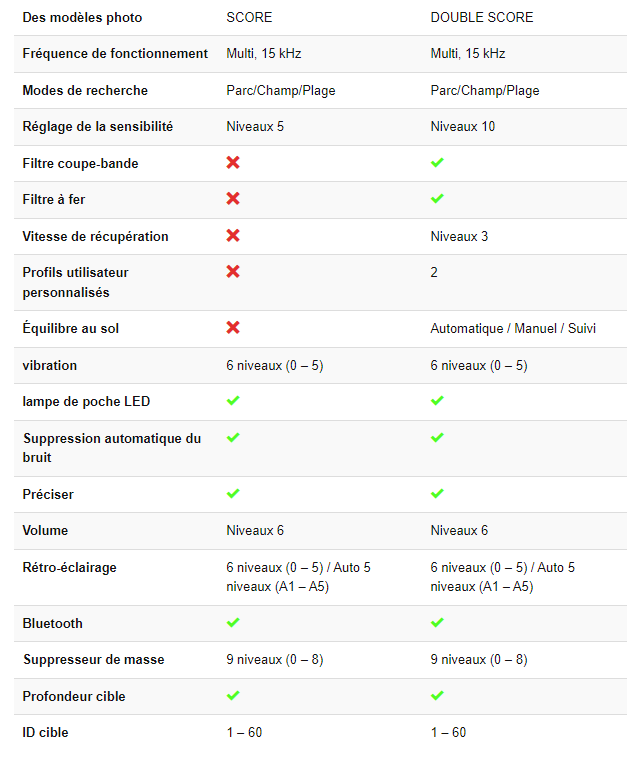Click green check for DOUBLE SCORE Filtre coupe-bande

click(x=437, y=162)
